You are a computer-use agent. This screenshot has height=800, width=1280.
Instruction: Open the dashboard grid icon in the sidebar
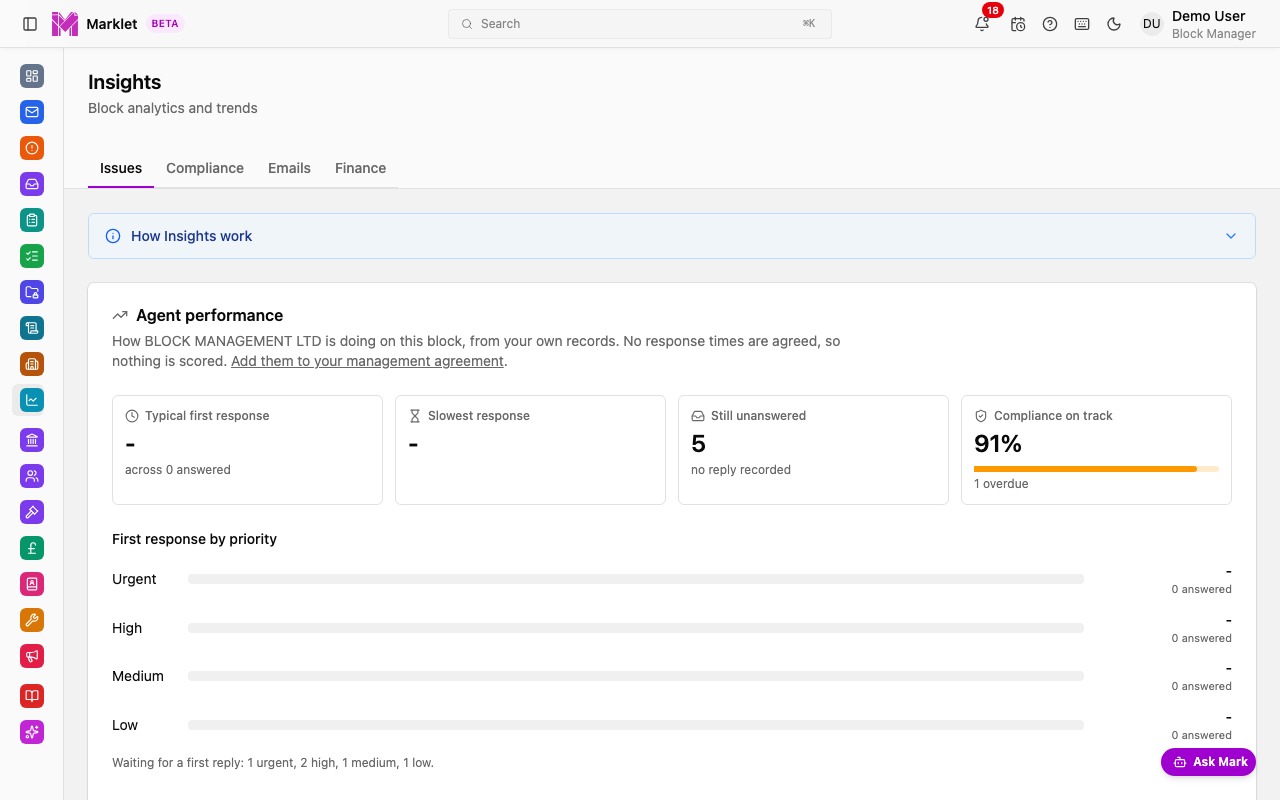click(32, 76)
